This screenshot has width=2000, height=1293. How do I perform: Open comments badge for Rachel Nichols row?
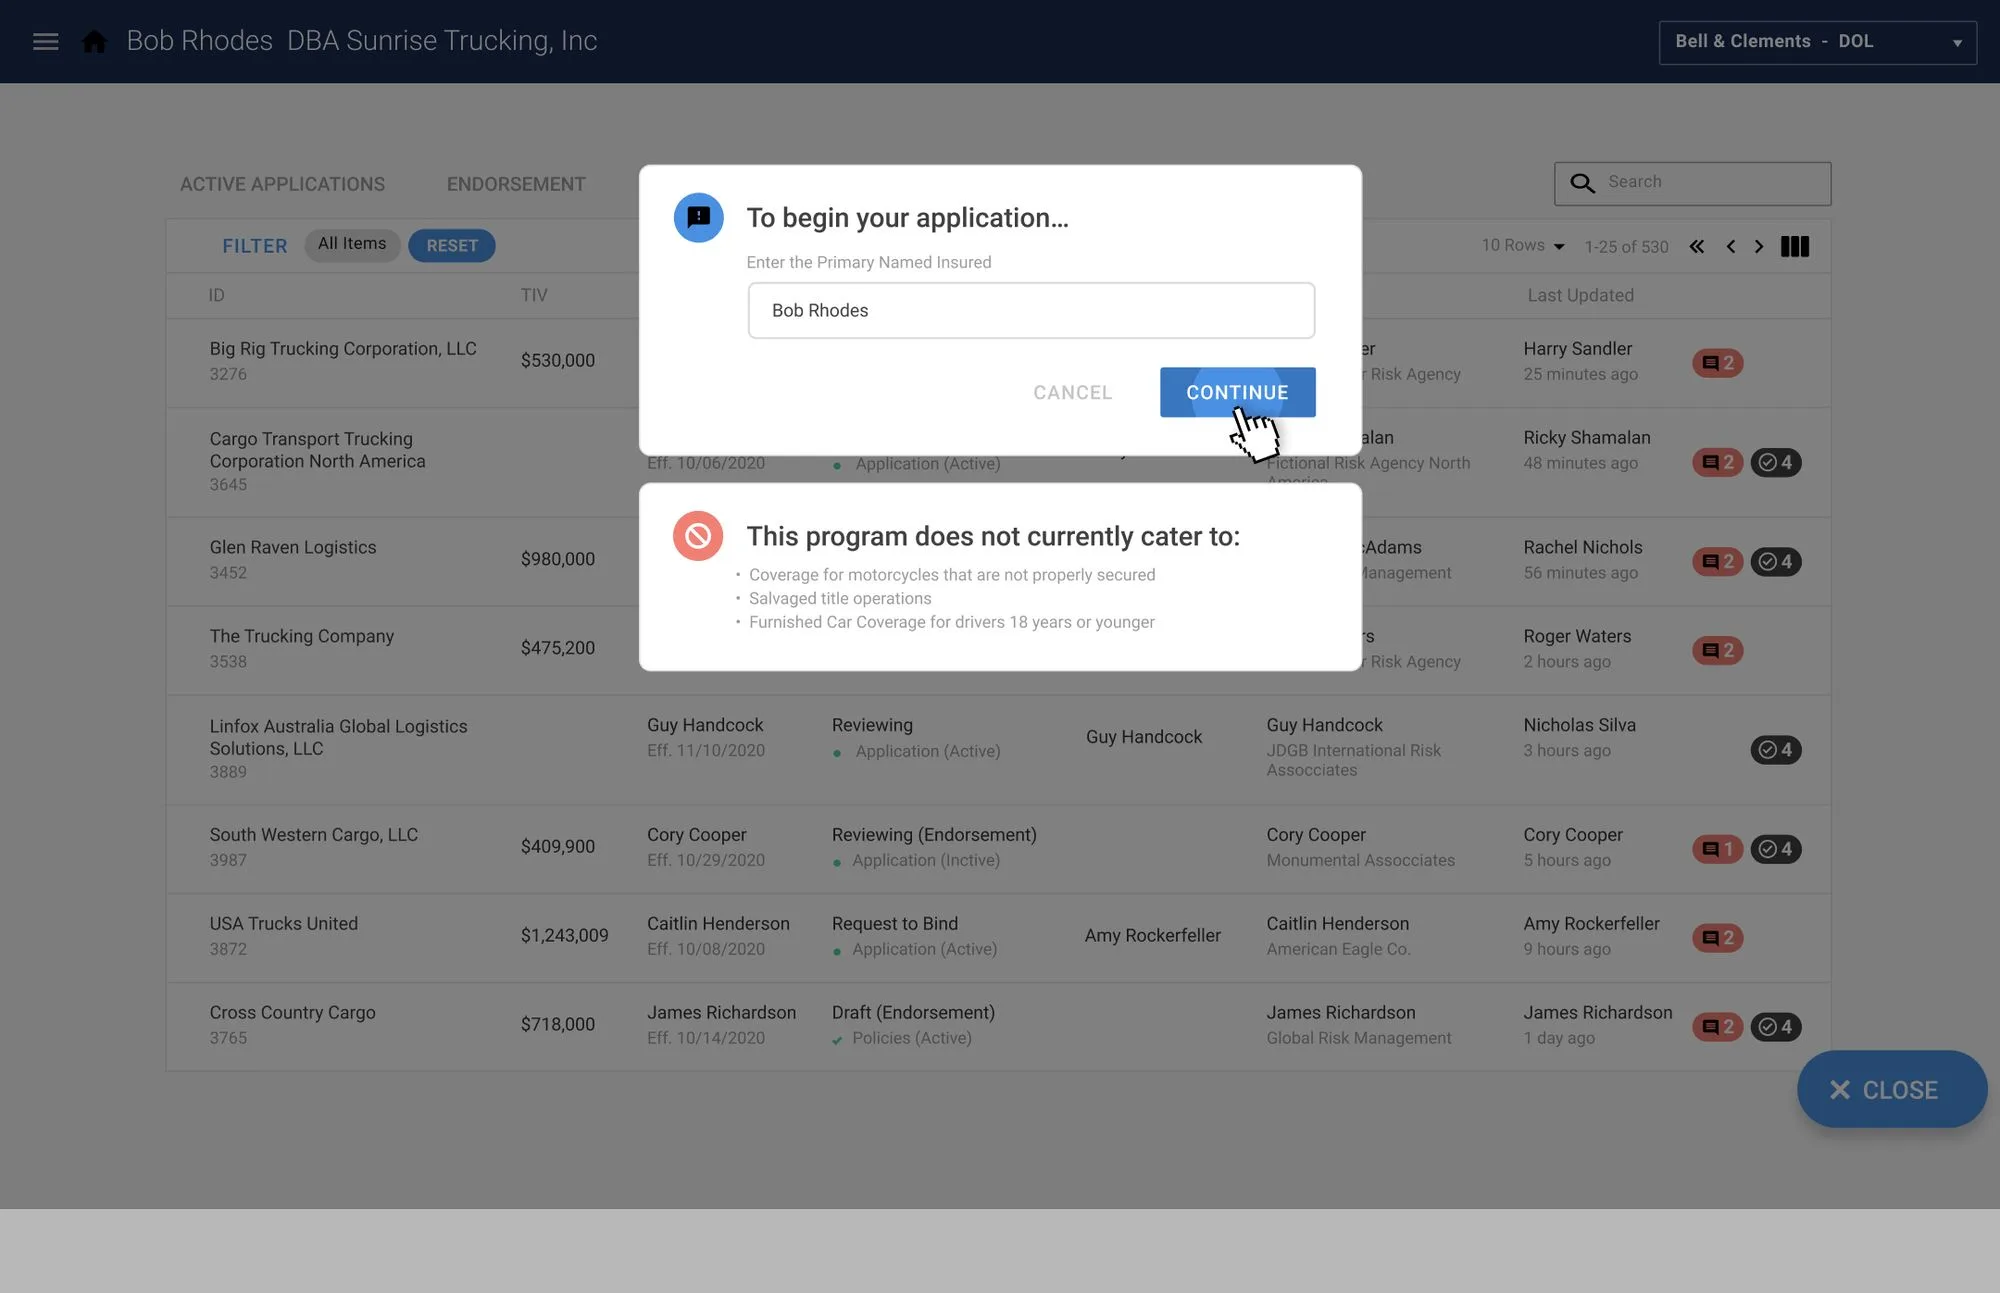(x=1717, y=561)
